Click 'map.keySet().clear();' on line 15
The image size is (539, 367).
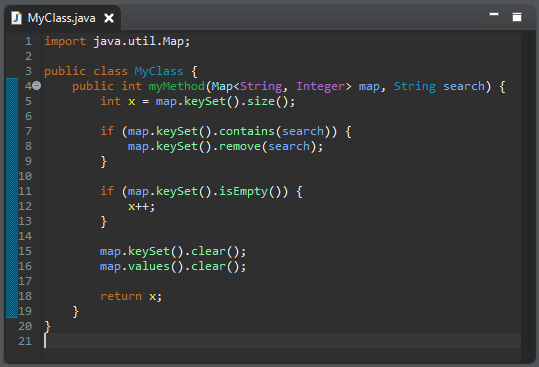(173, 252)
